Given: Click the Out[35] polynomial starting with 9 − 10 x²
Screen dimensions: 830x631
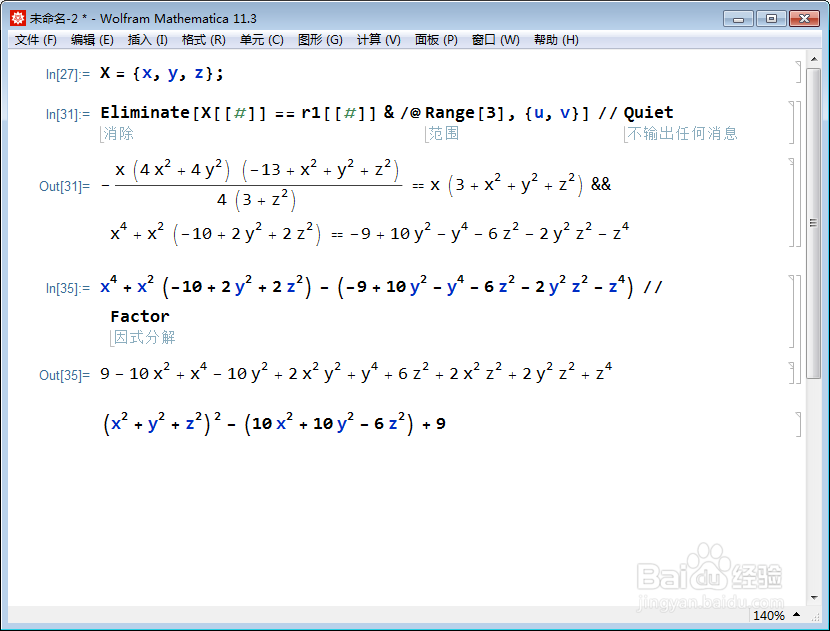Looking at the screenshot, I should [x=356, y=373].
